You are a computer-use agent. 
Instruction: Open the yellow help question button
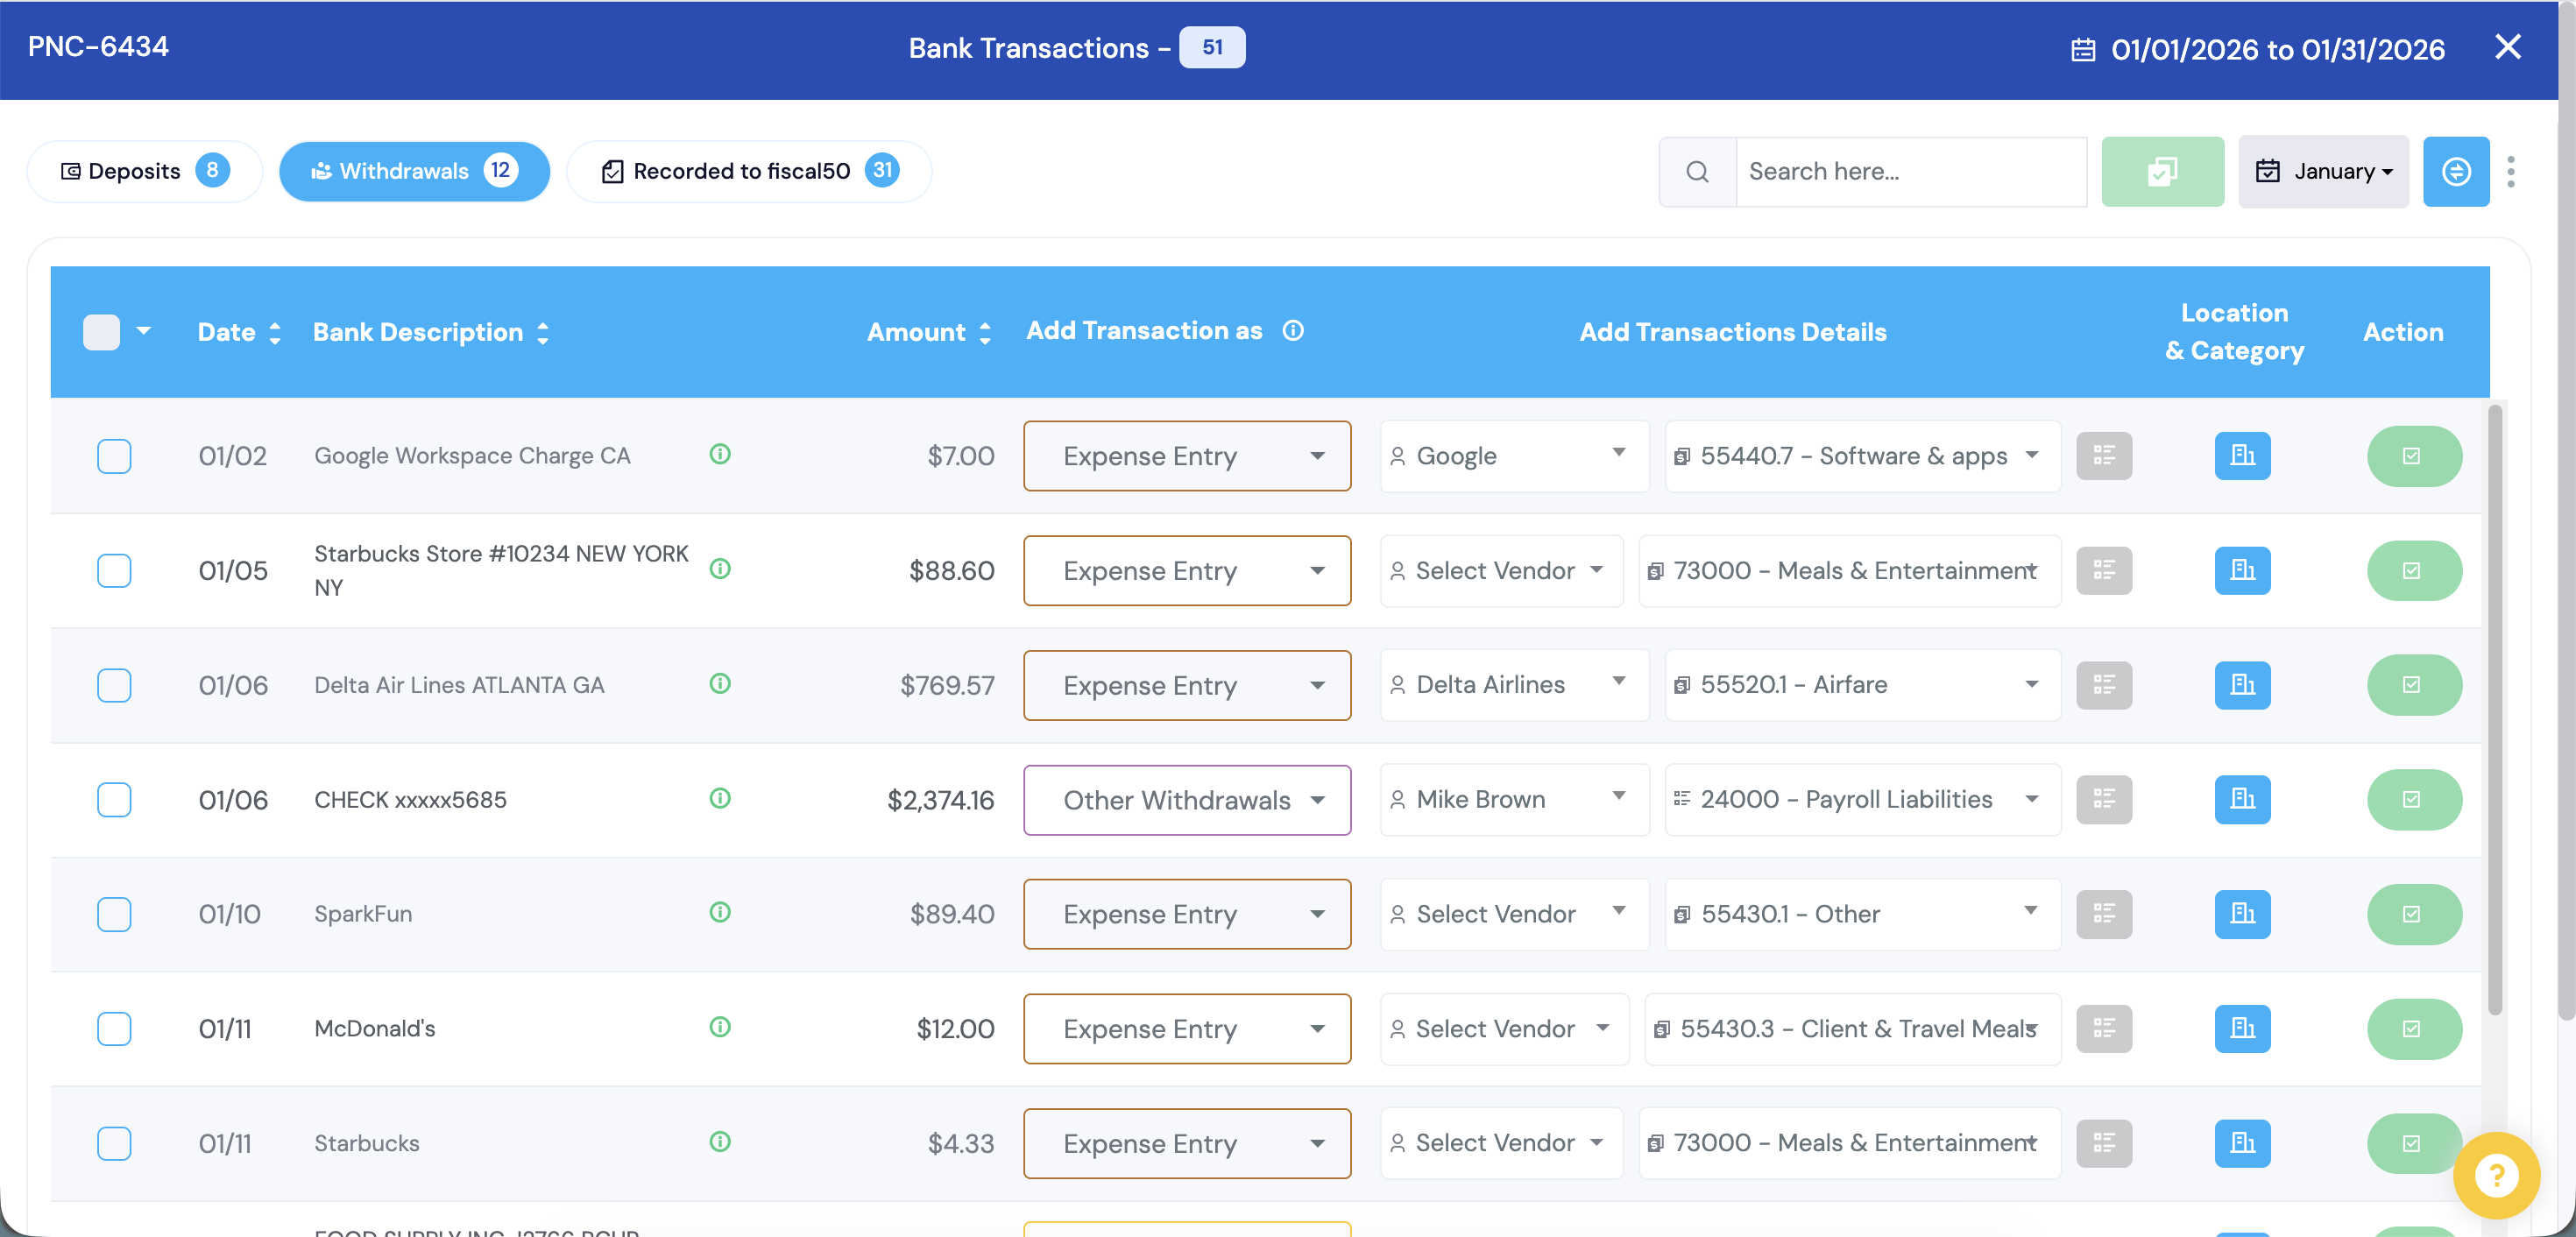coord(2496,1175)
